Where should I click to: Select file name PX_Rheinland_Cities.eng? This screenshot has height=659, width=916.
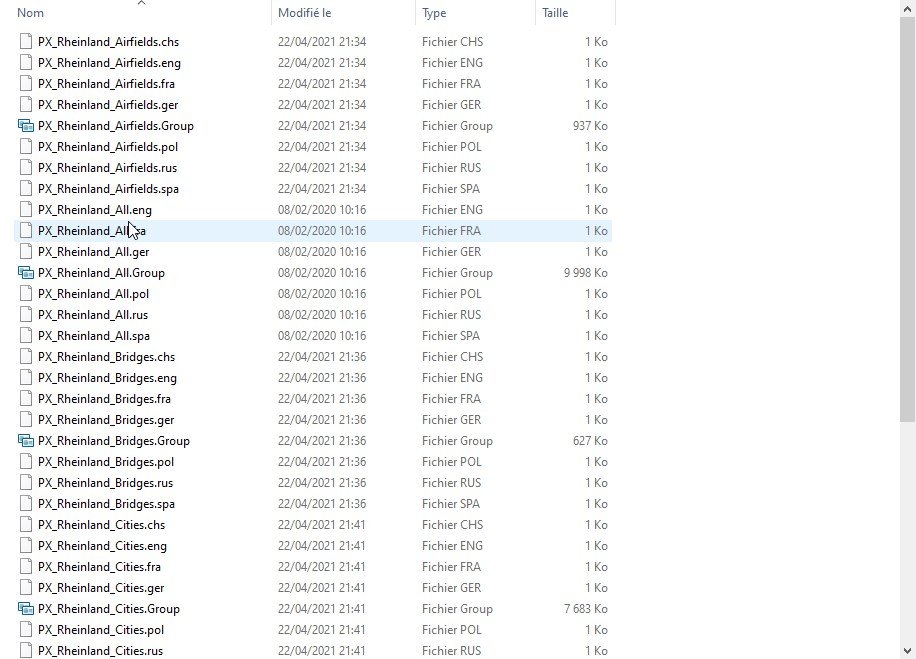pos(102,546)
